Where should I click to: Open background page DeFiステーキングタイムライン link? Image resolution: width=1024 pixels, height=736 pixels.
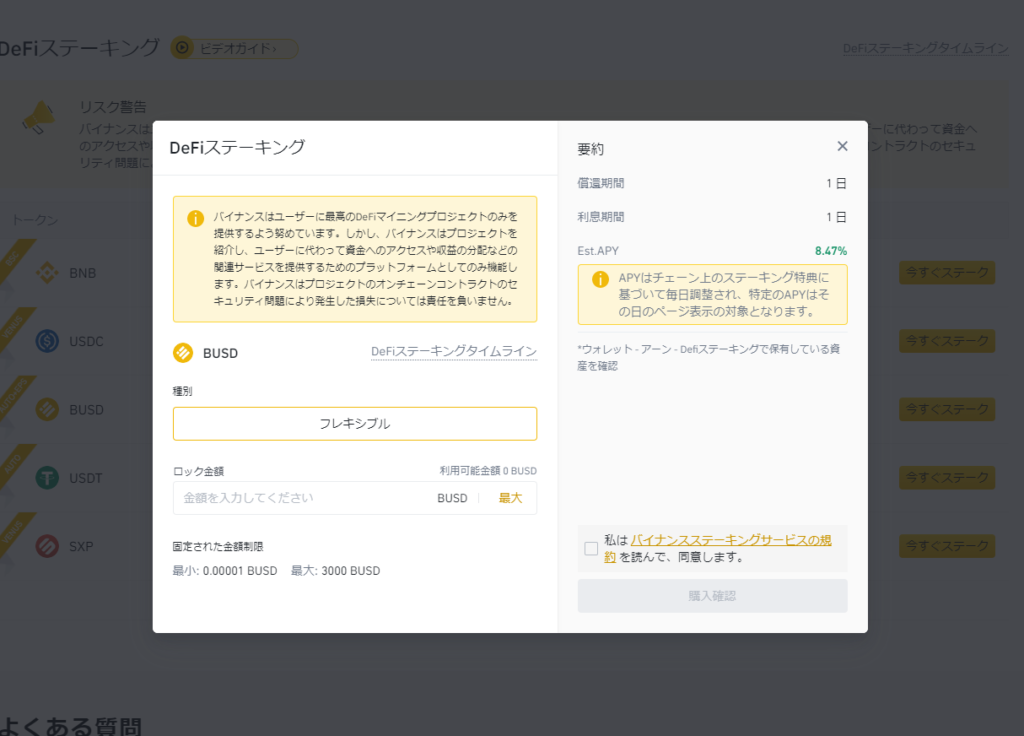point(925,48)
